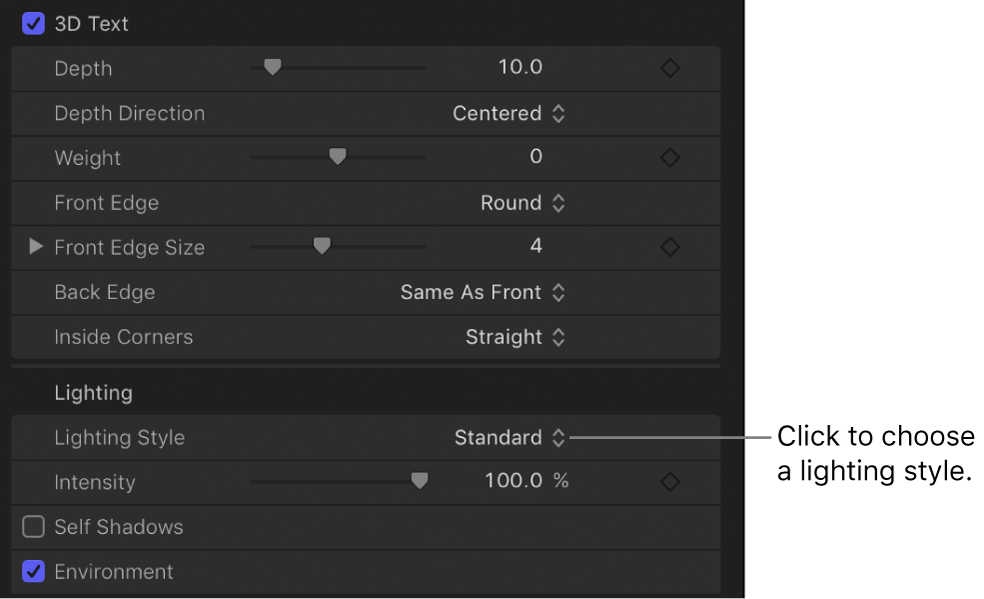The height and width of the screenshot is (599, 984).
Task: Open the Back Edge pop-up menu
Action: [483, 293]
